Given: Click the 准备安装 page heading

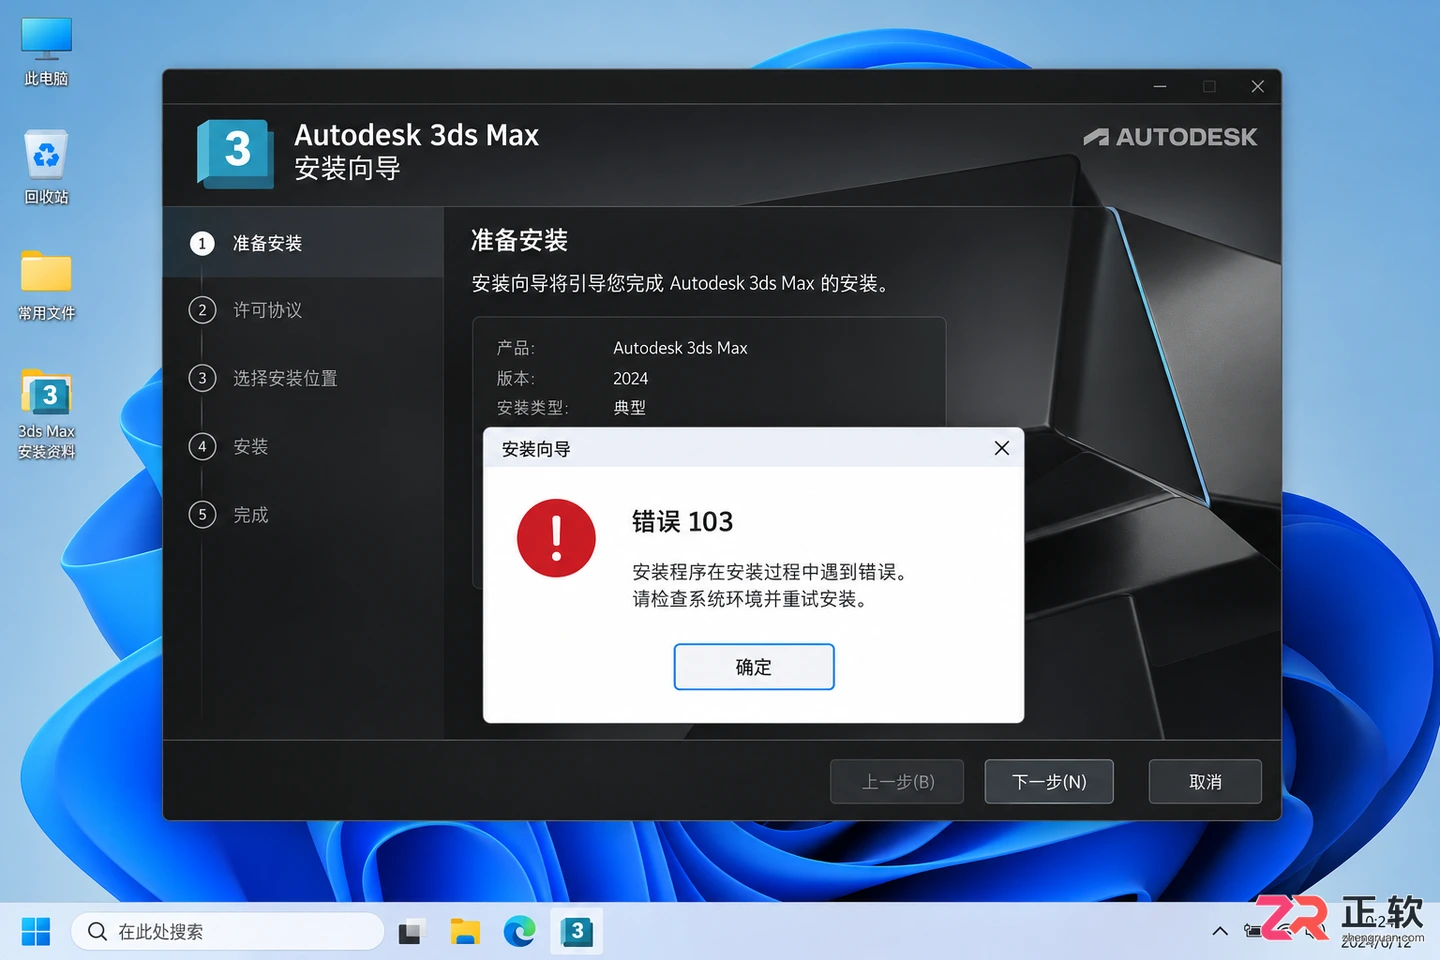Looking at the screenshot, I should point(519,240).
